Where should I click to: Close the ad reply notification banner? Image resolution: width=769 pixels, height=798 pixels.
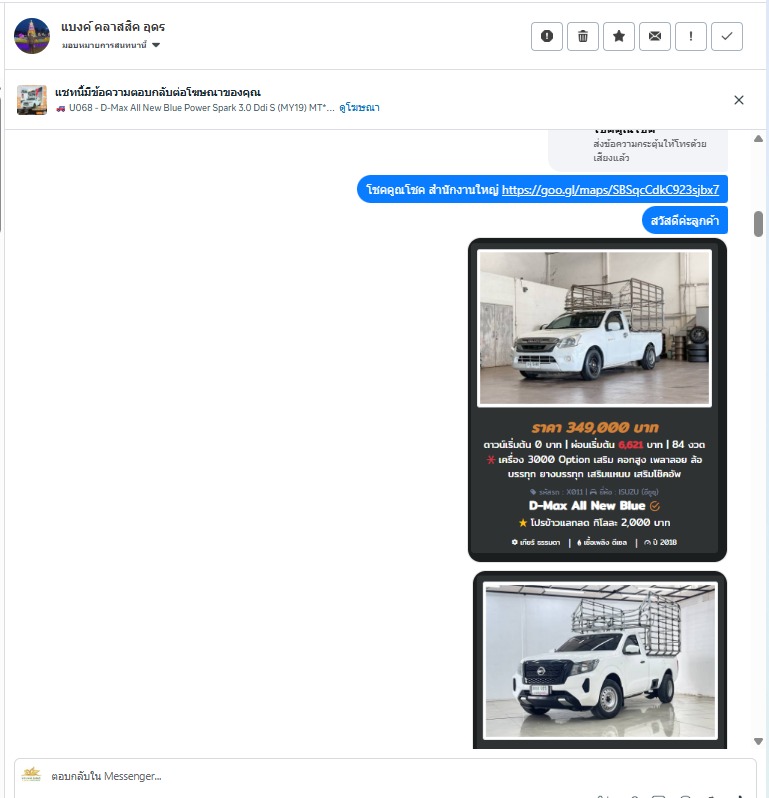[x=739, y=100]
